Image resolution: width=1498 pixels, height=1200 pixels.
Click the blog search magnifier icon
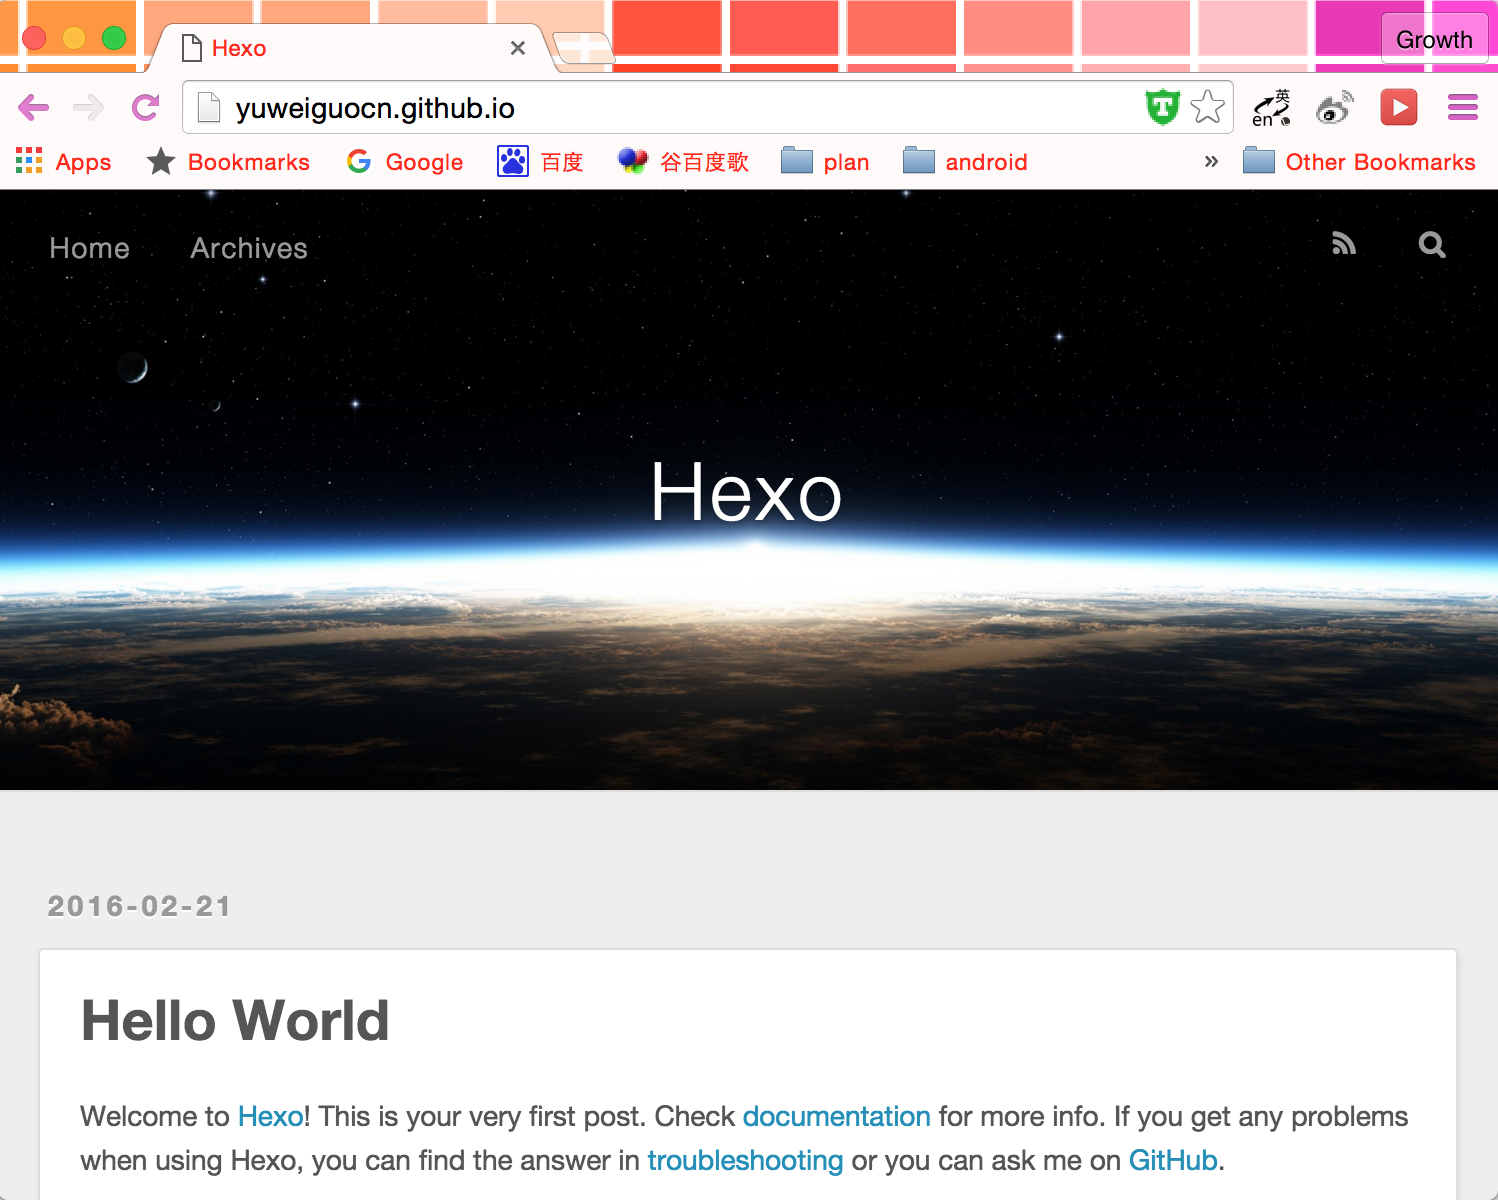pyautogui.click(x=1432, y=245)
